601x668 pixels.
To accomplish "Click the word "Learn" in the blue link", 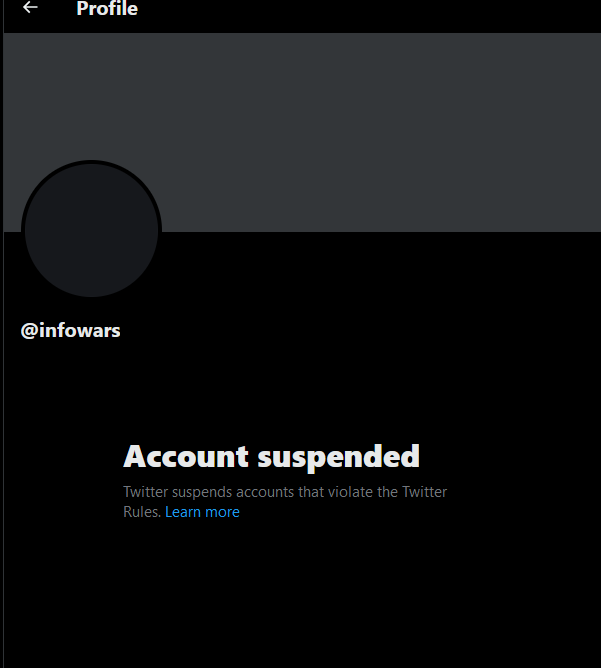I will click(x=183, y=512).
